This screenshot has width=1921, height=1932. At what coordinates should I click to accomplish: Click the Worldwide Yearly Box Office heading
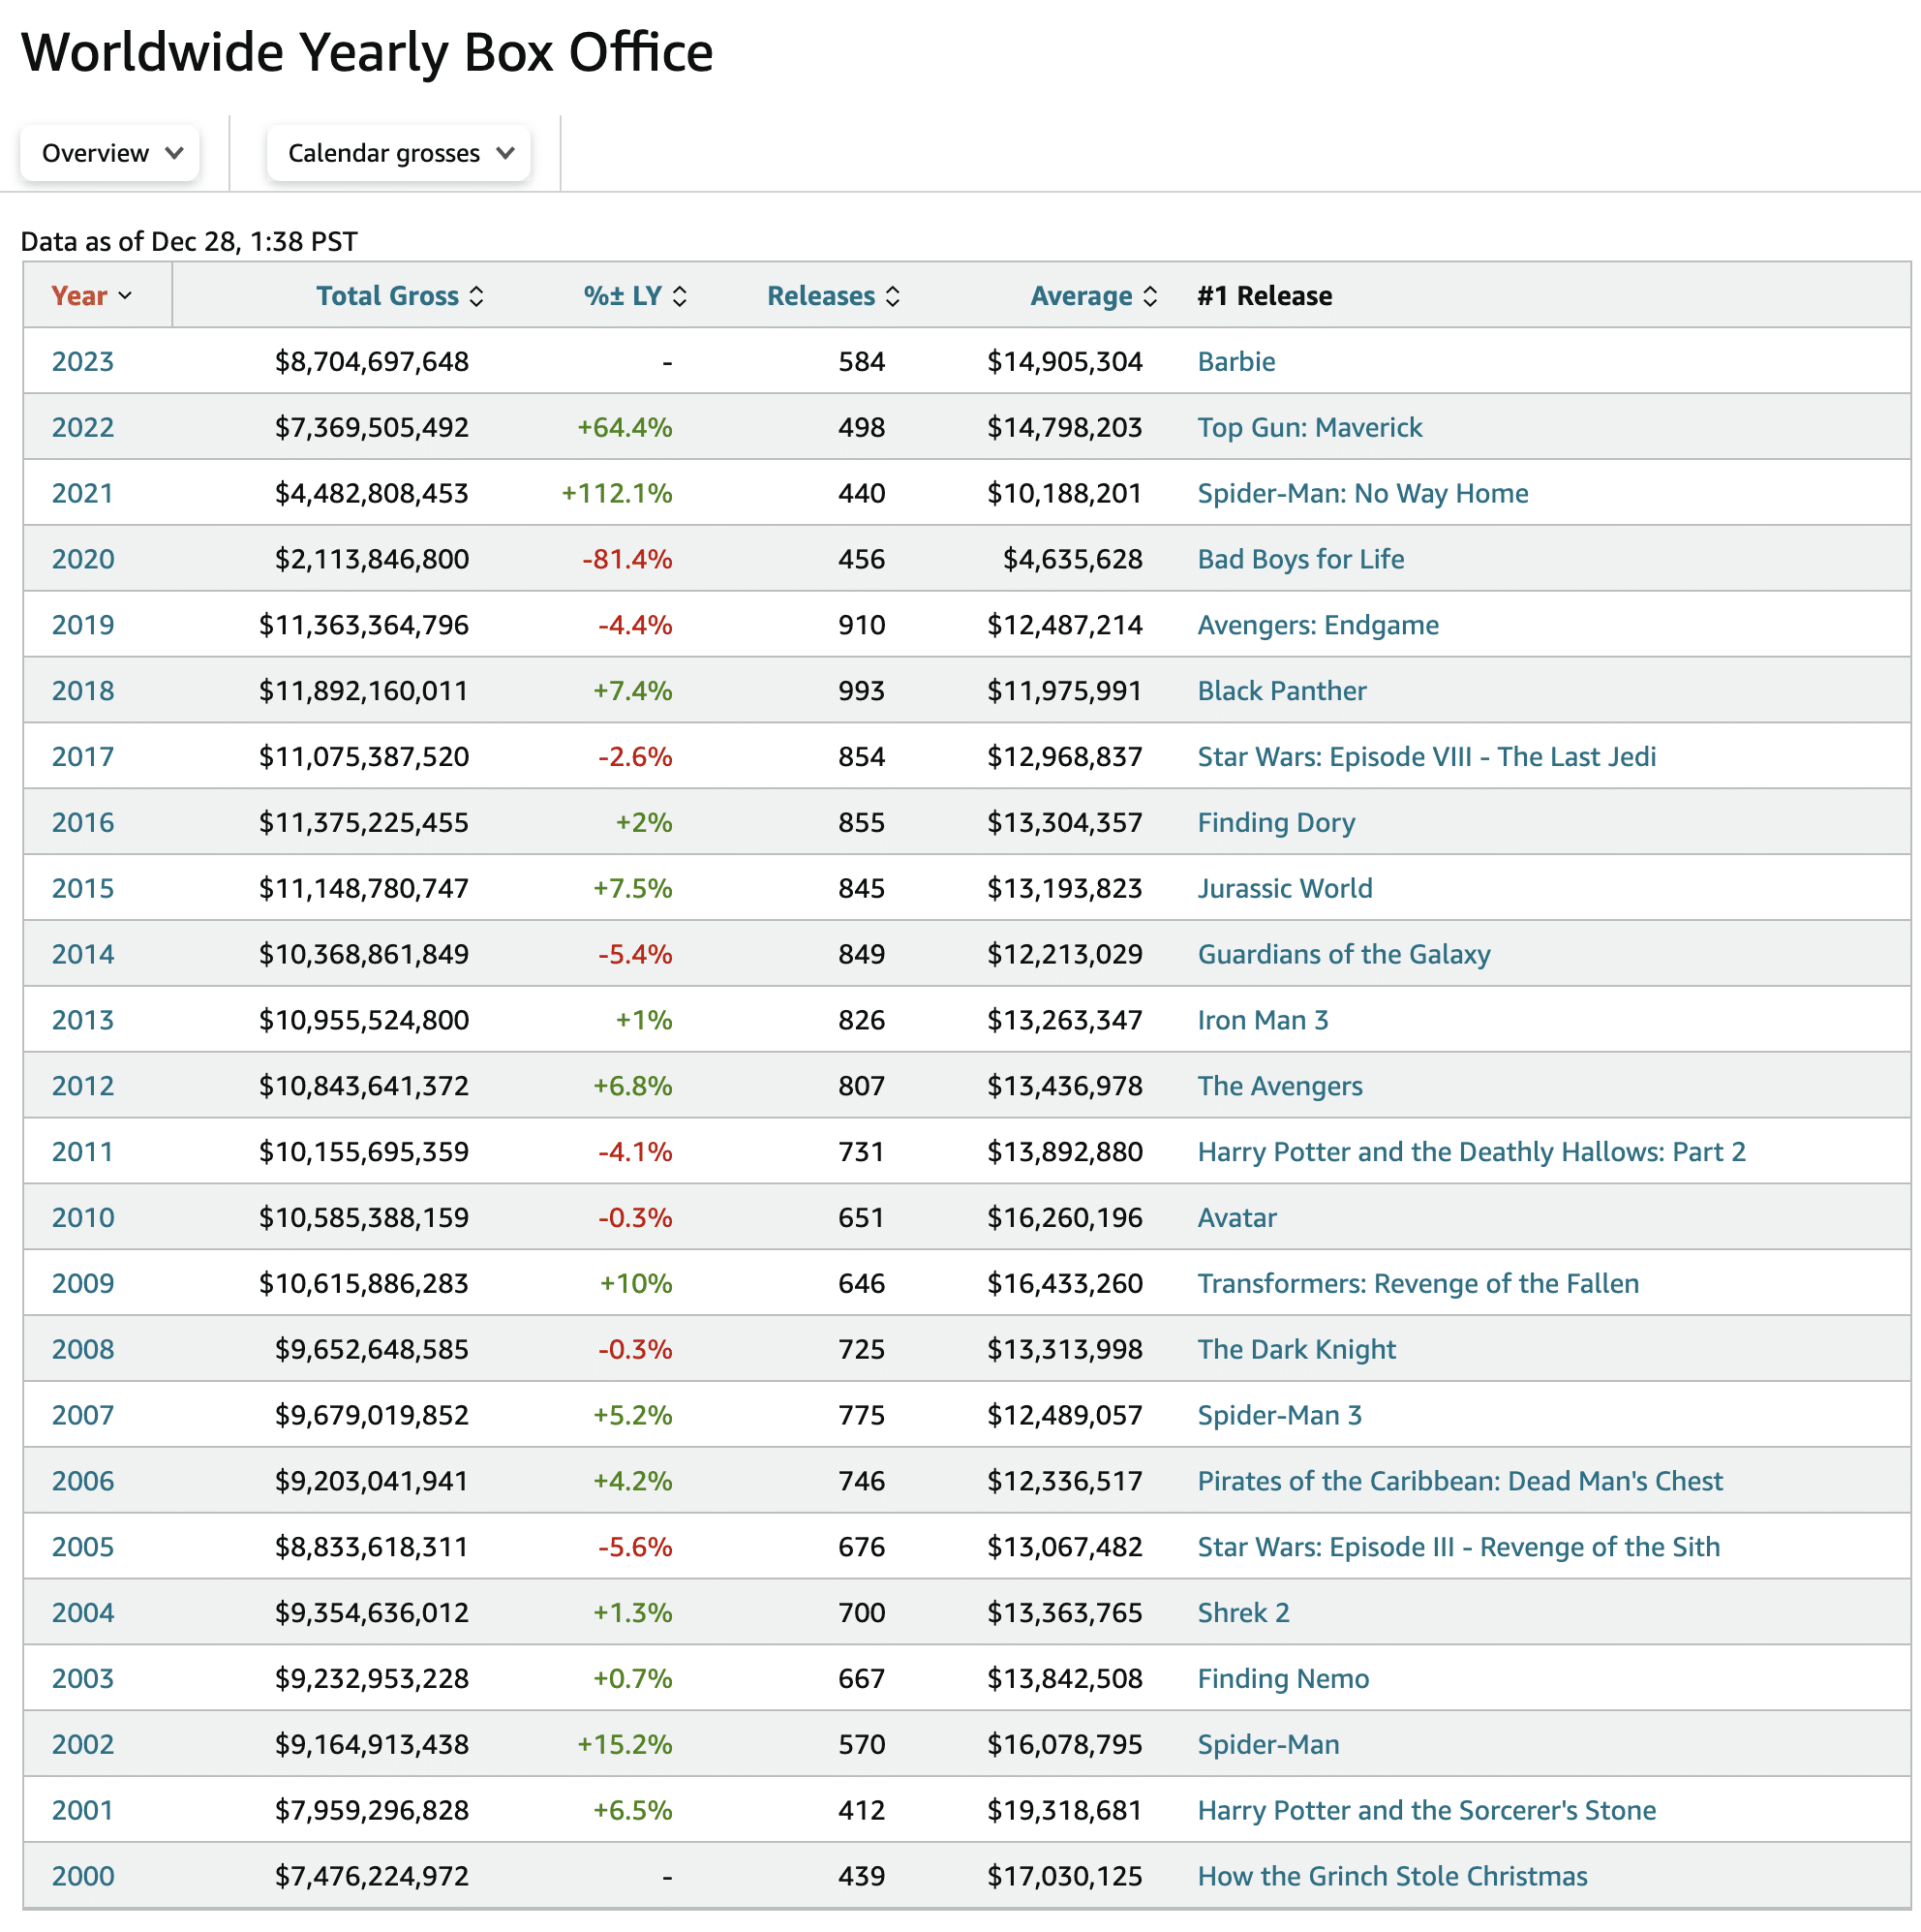click(x=367, y=52)
